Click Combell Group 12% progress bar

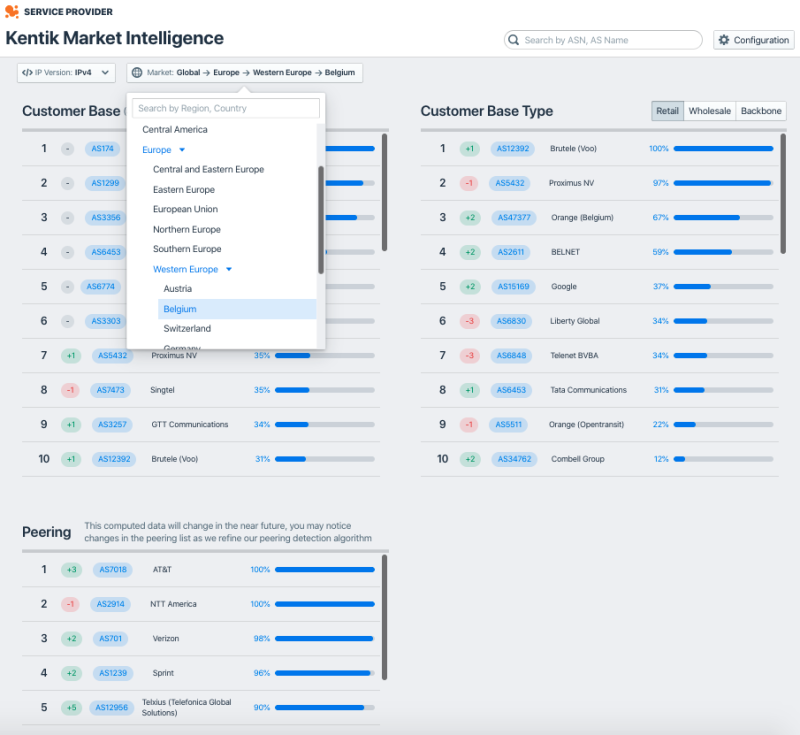723,459
